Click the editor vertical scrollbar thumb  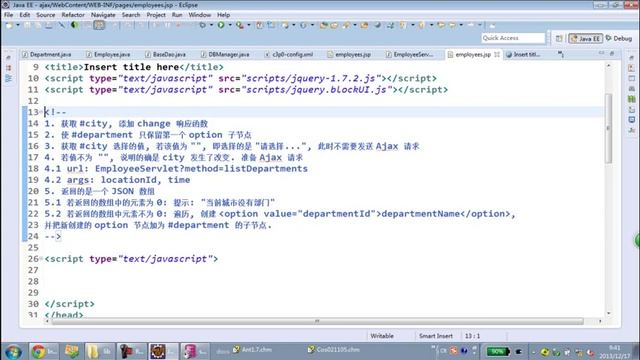608,128
